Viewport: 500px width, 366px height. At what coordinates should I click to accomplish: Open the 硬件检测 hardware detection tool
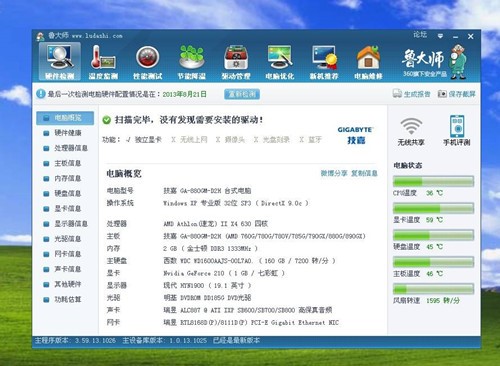(59, 62)
